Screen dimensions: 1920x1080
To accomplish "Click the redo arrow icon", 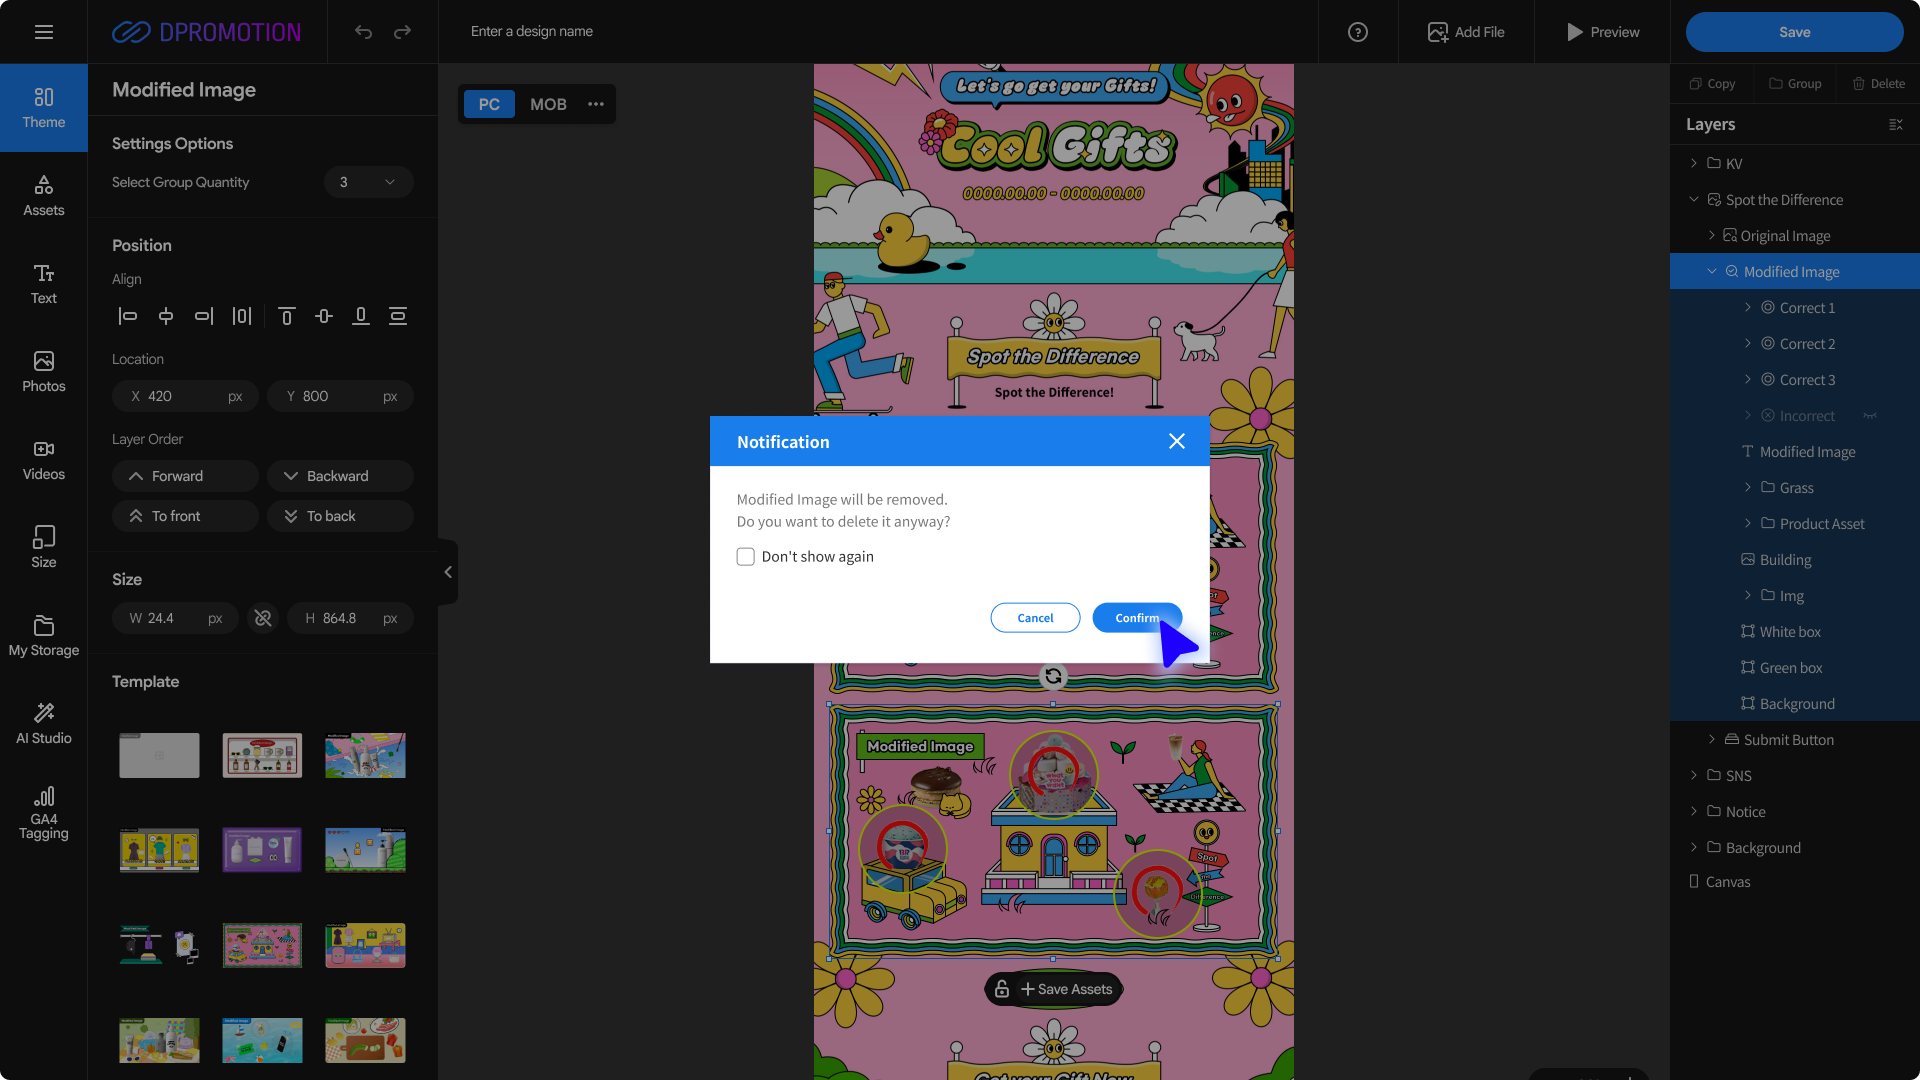I will [402, 32].
